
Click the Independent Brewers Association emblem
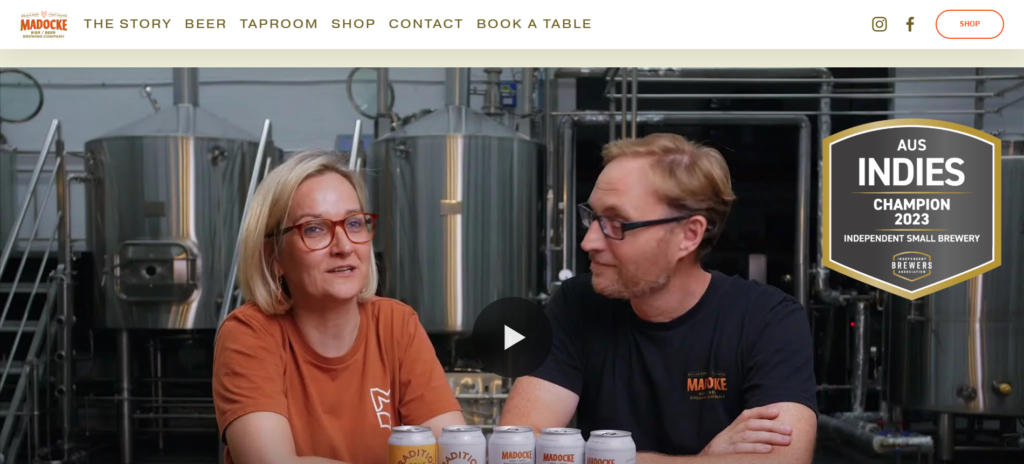(x=912, y=266)
